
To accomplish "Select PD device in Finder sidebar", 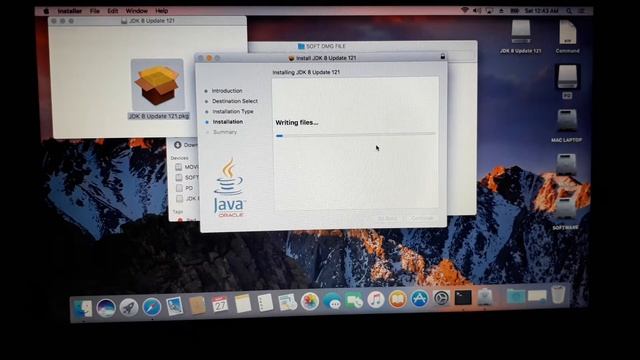I will 184,188.
